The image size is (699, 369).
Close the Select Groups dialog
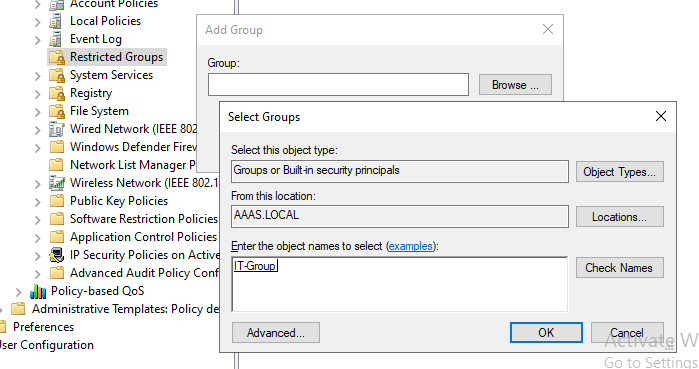coord(661,116)
